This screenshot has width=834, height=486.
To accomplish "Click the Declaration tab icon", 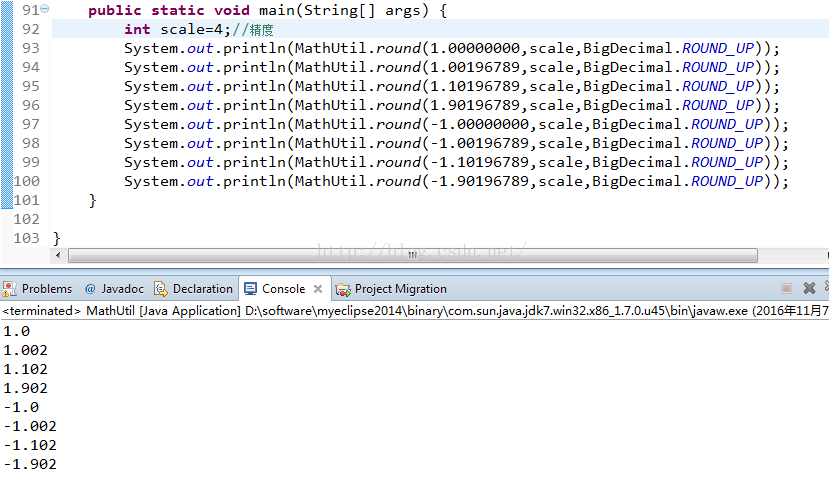I will 161,289.
